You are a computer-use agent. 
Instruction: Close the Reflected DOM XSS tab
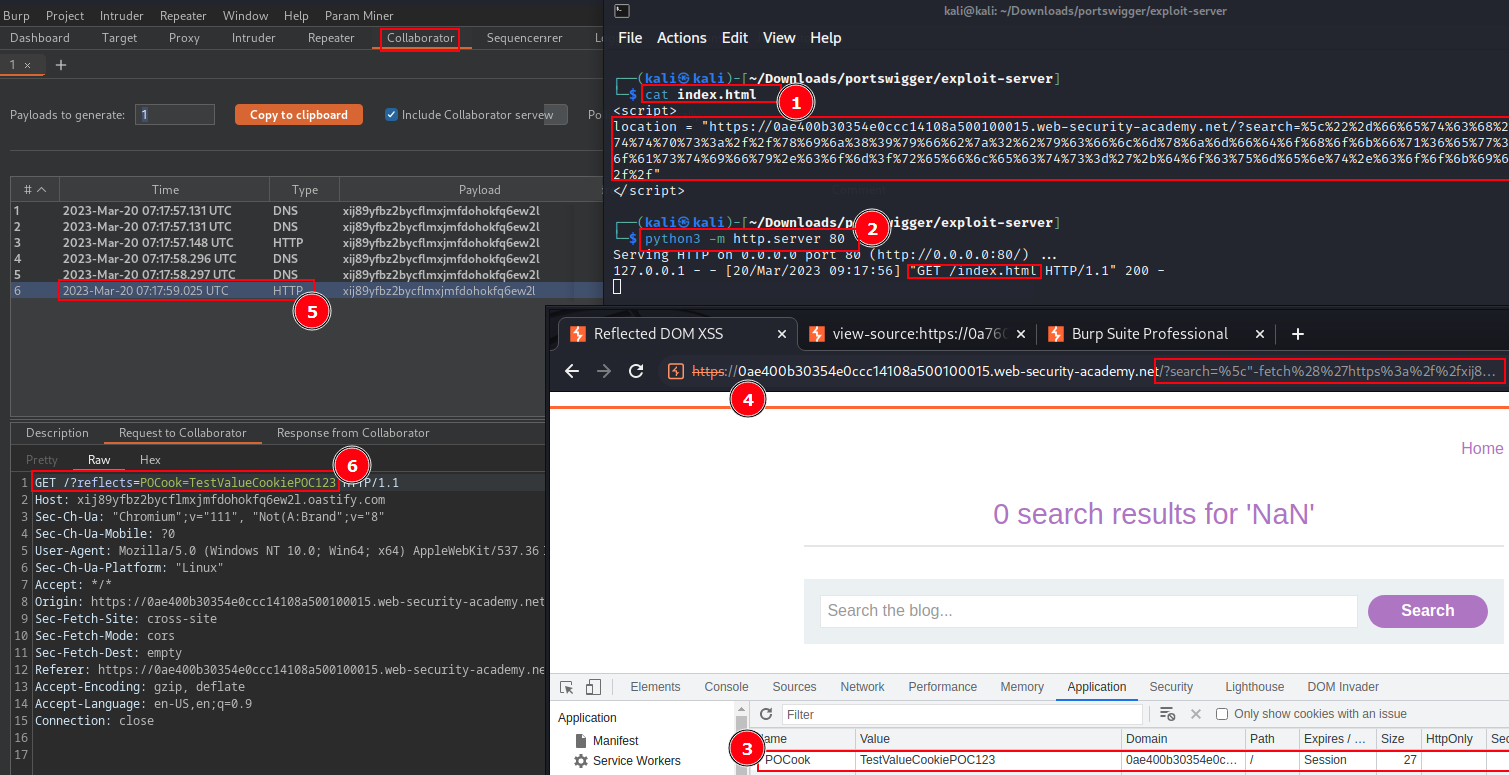[783, 334]
